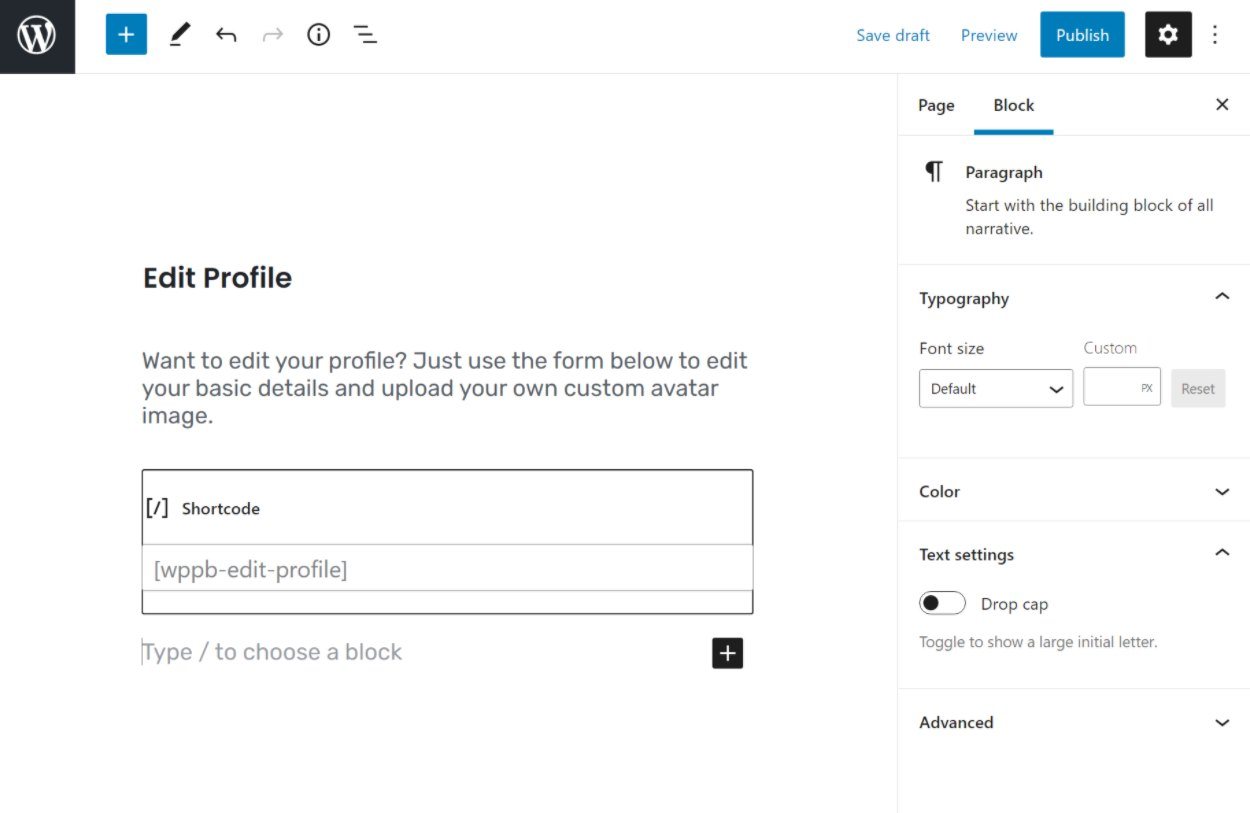Screen dimensions: 1250x813
Task: Switch to the Block tab
Action: point(1013,105)
